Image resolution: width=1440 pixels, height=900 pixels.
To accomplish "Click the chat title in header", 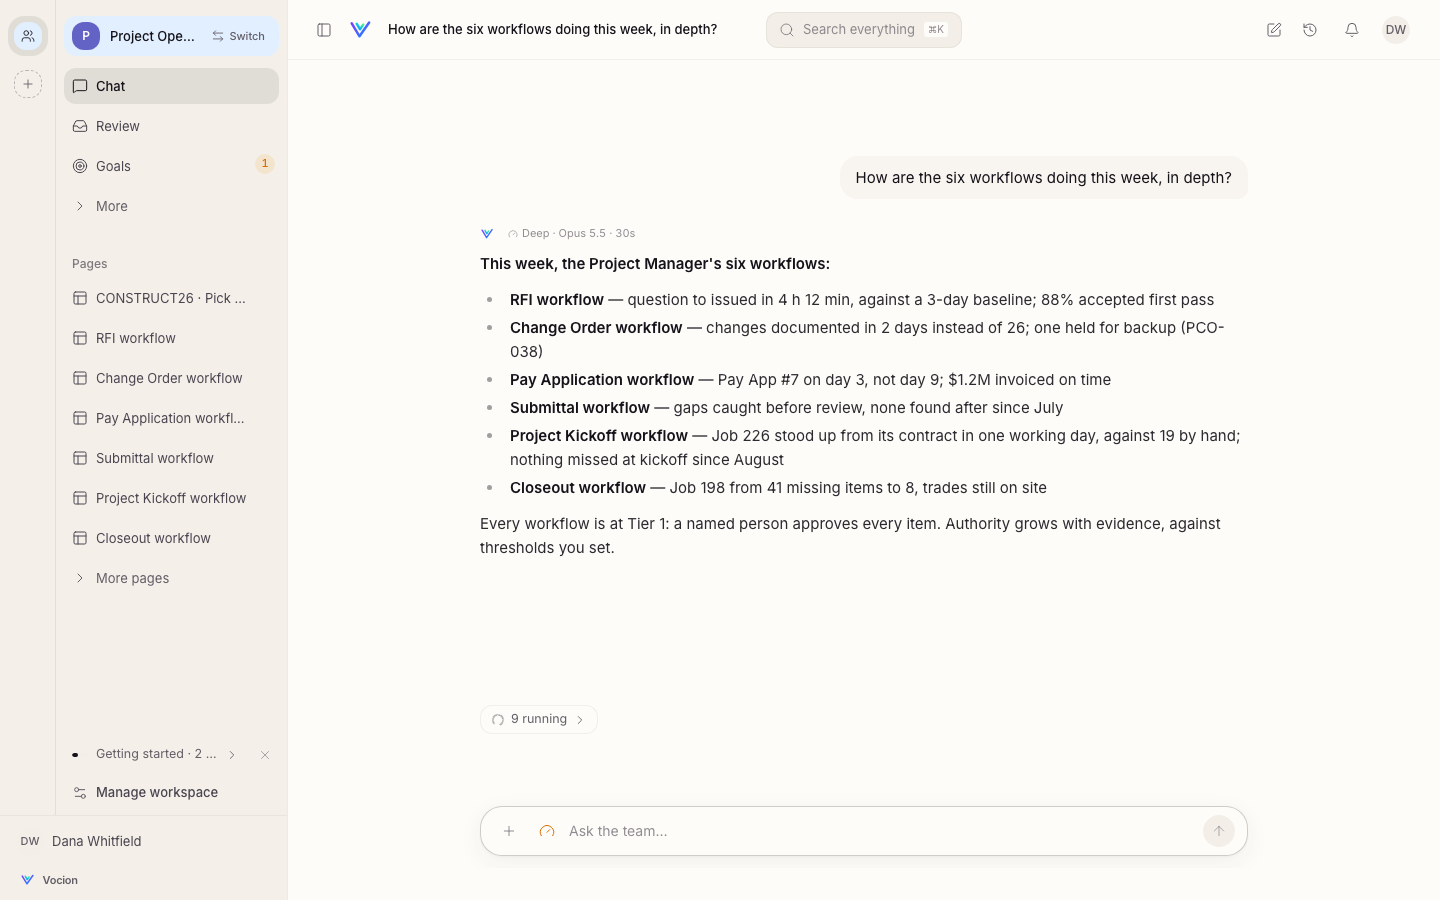I will [x=552, y=30].
